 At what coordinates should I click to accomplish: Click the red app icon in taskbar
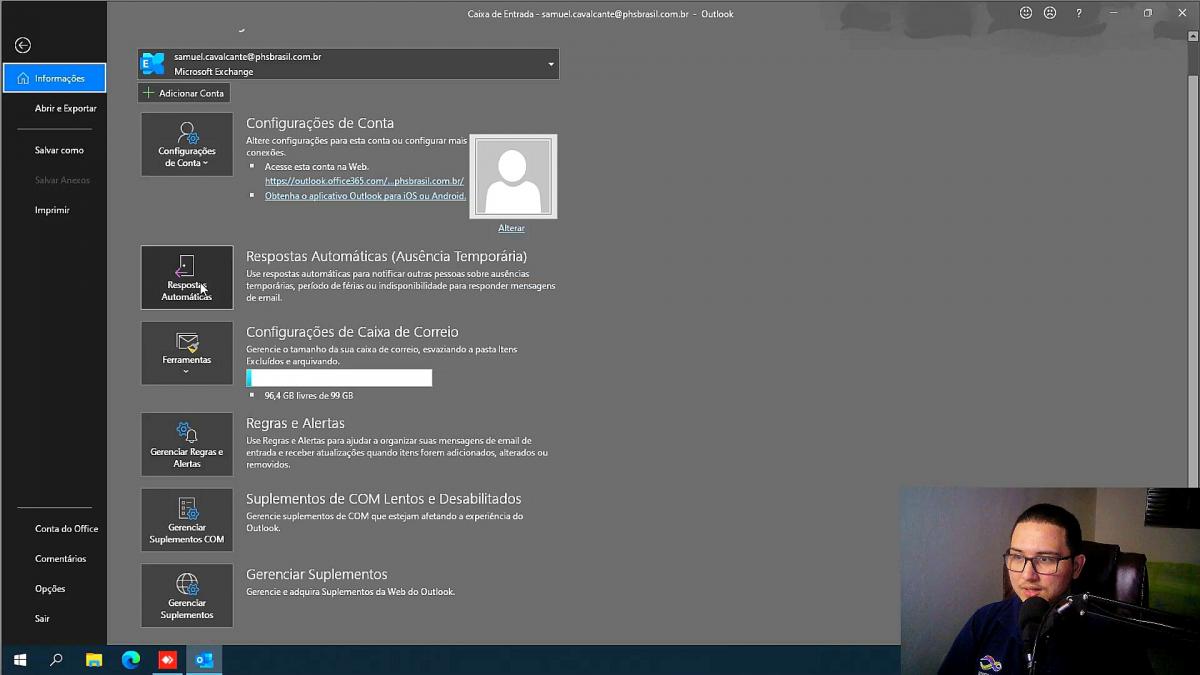point(167,660)
